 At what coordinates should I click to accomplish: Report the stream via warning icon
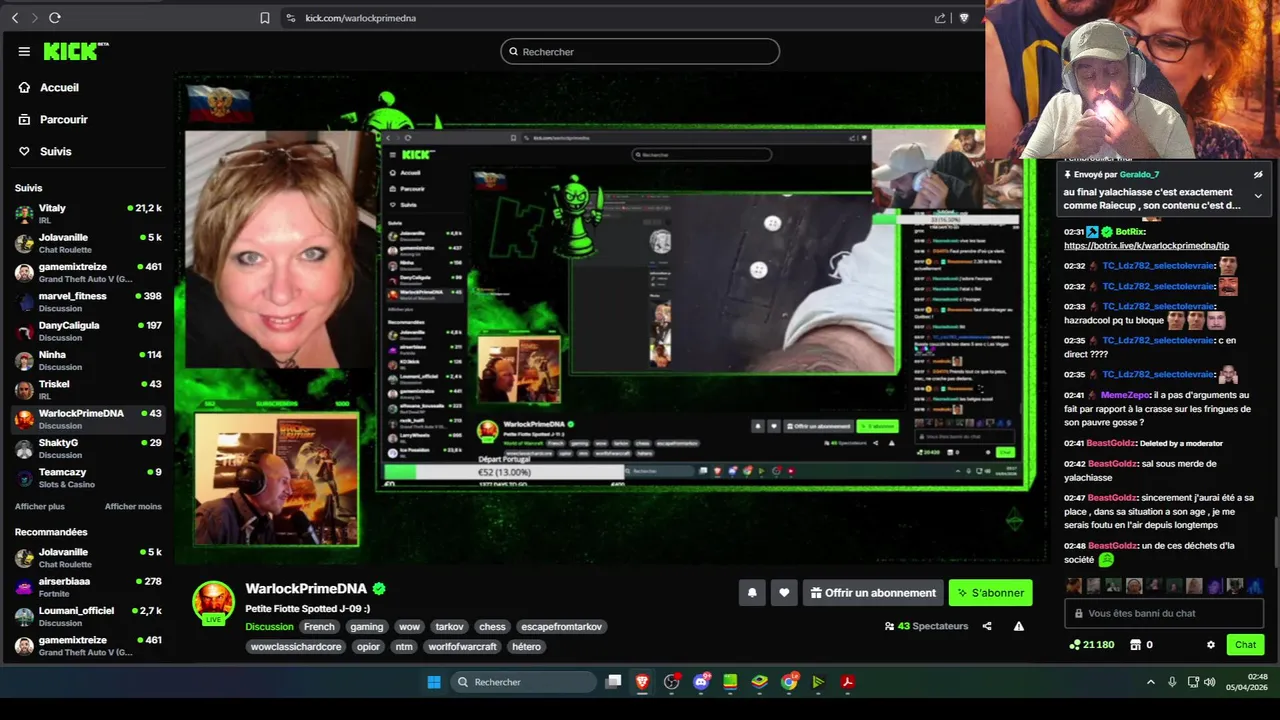coord(1019,626)
